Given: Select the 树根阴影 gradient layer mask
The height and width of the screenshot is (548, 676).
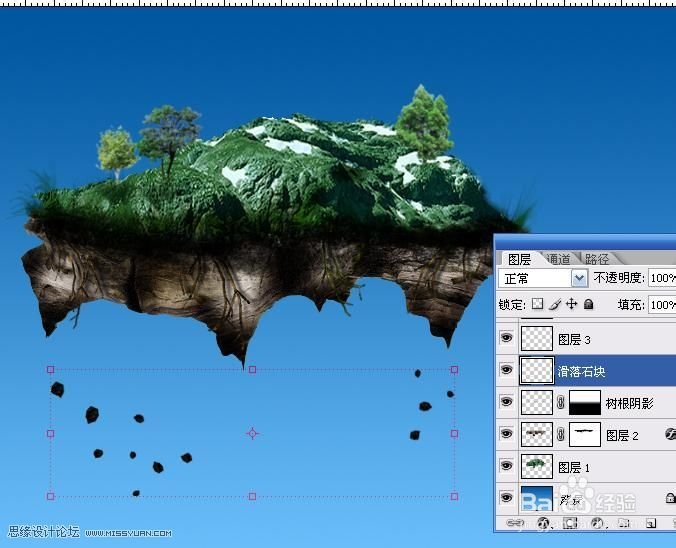Looking at the screenshot, I should coord(585,402).
